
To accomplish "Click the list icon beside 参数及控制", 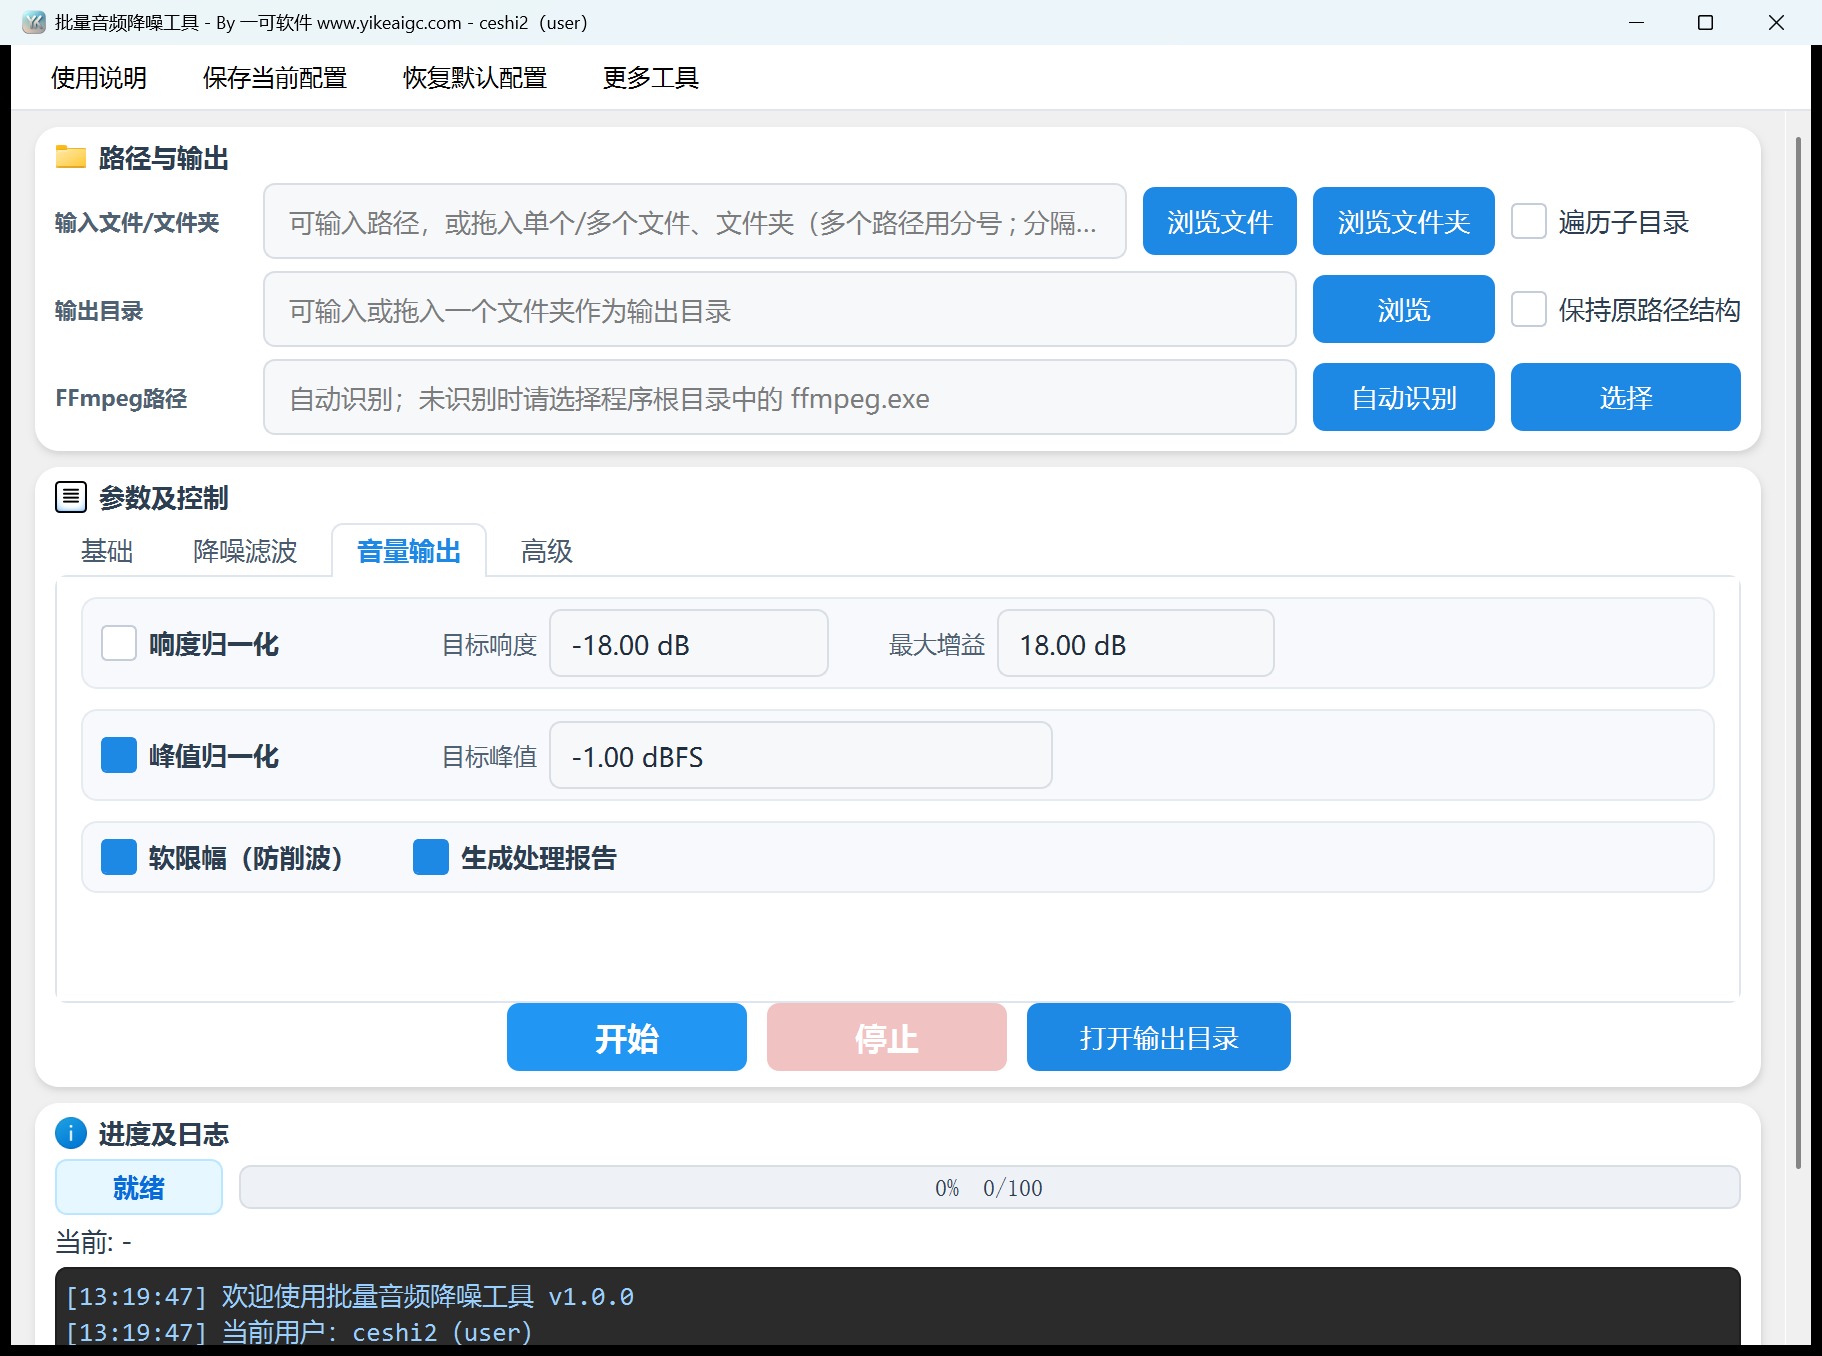I will point(70,497).
